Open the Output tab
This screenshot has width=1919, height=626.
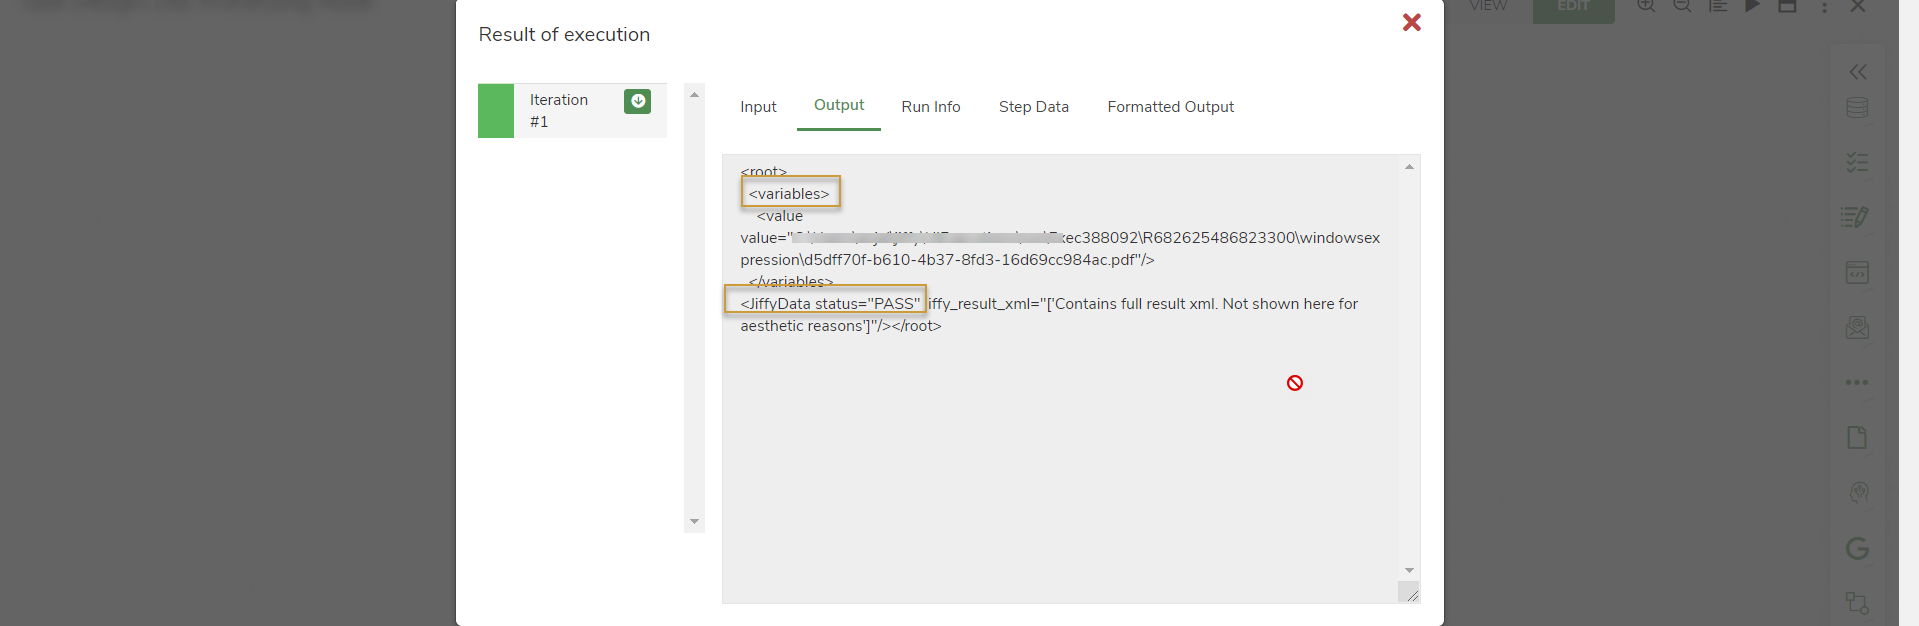839,105
